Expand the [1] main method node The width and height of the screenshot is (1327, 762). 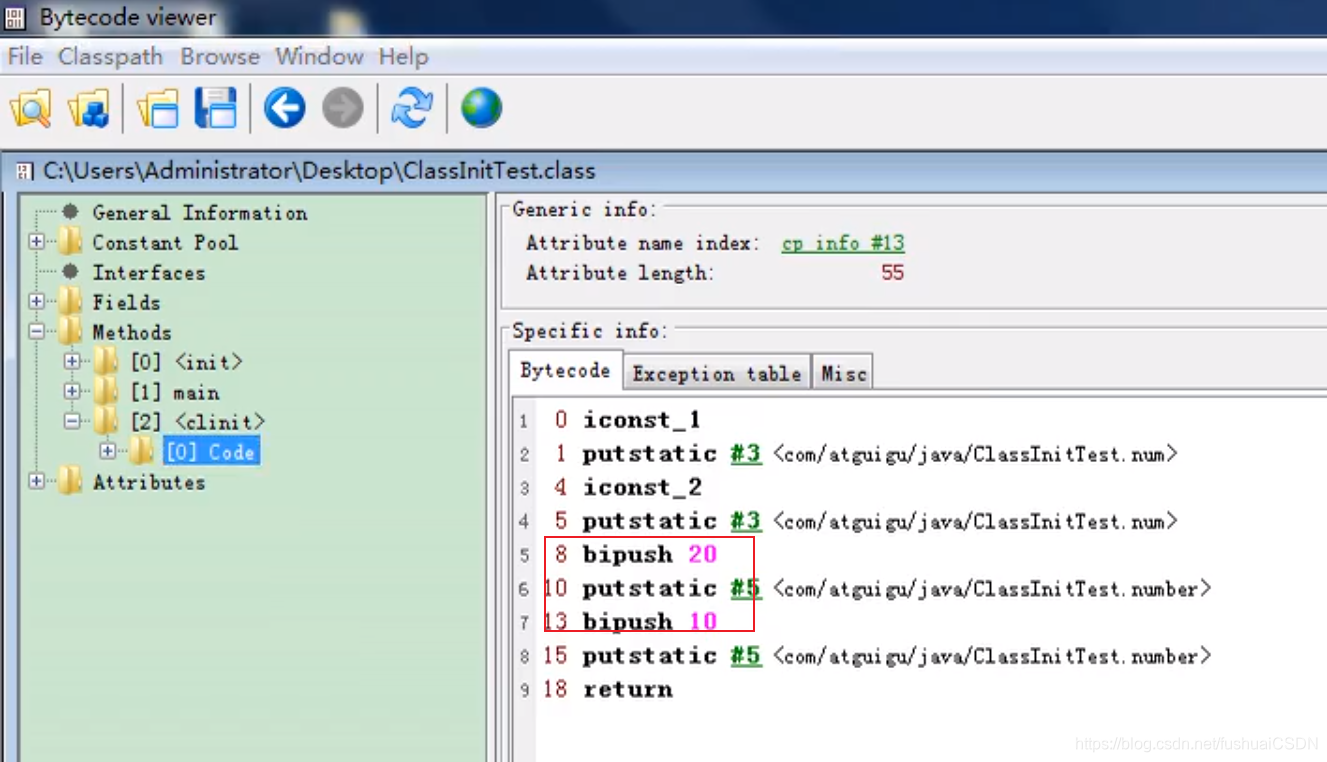(x=72, y=392)
